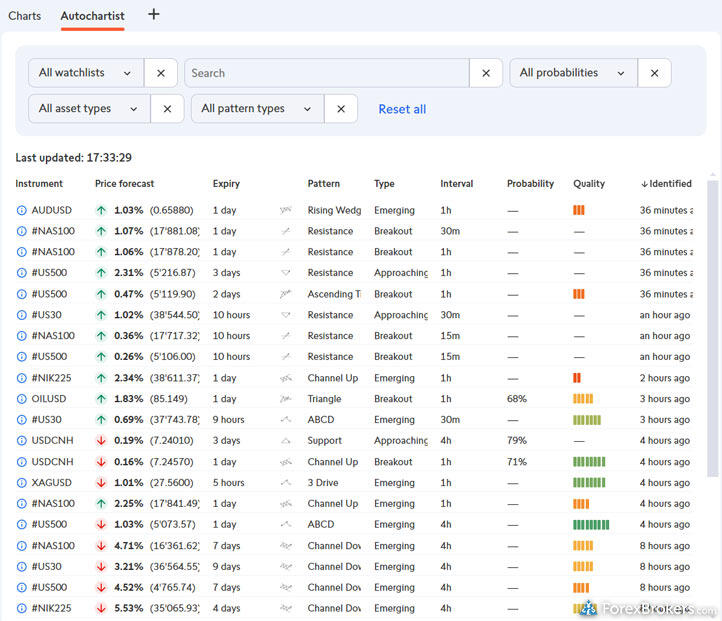Sort by Price forecast column header
The image size is (722, 621).
(x=124, y=184)
